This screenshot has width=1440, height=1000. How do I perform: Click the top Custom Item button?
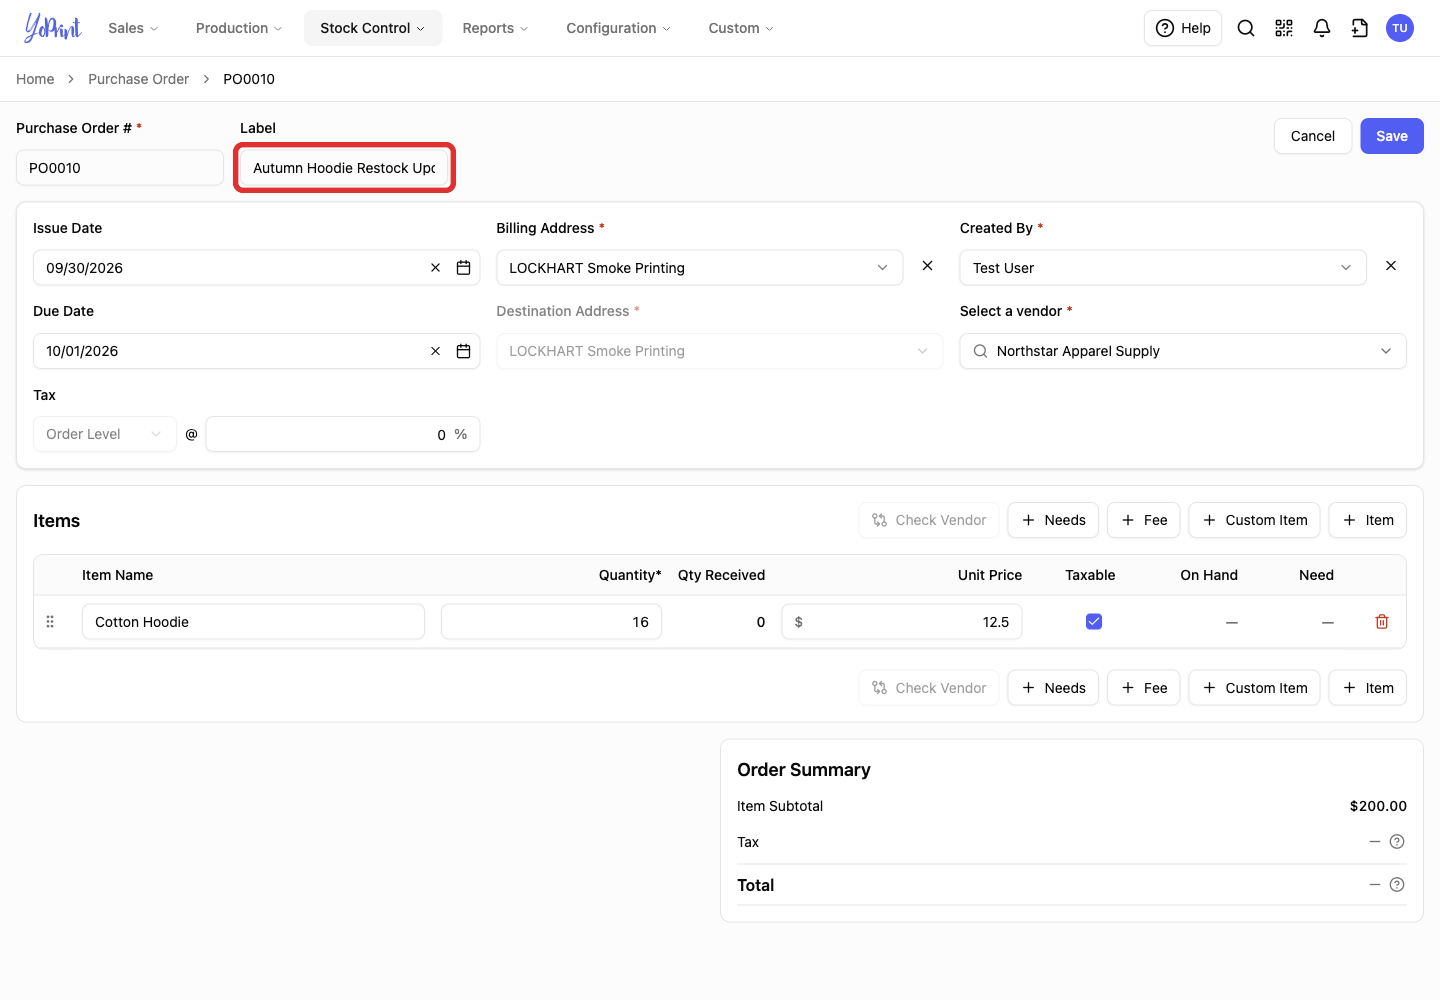pos(1254,520)
